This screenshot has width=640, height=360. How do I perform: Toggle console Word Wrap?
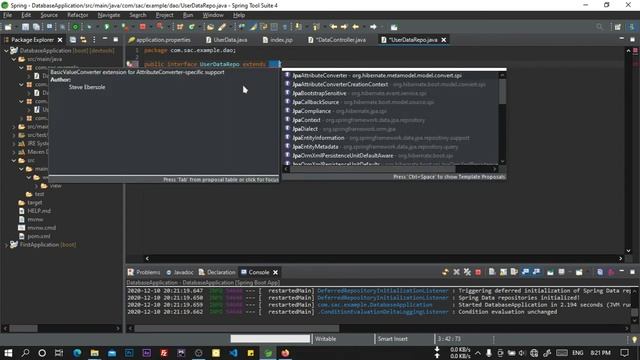514,272
